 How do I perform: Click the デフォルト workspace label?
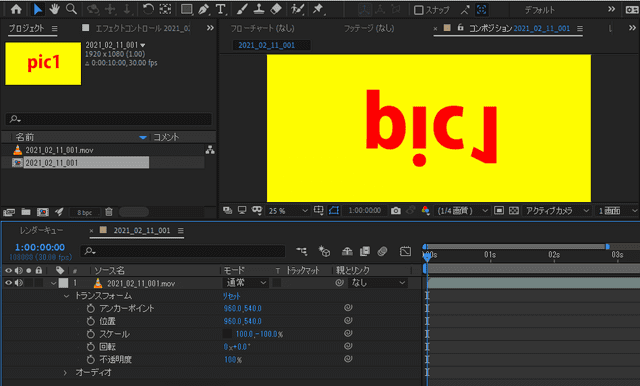pos(540,10)
